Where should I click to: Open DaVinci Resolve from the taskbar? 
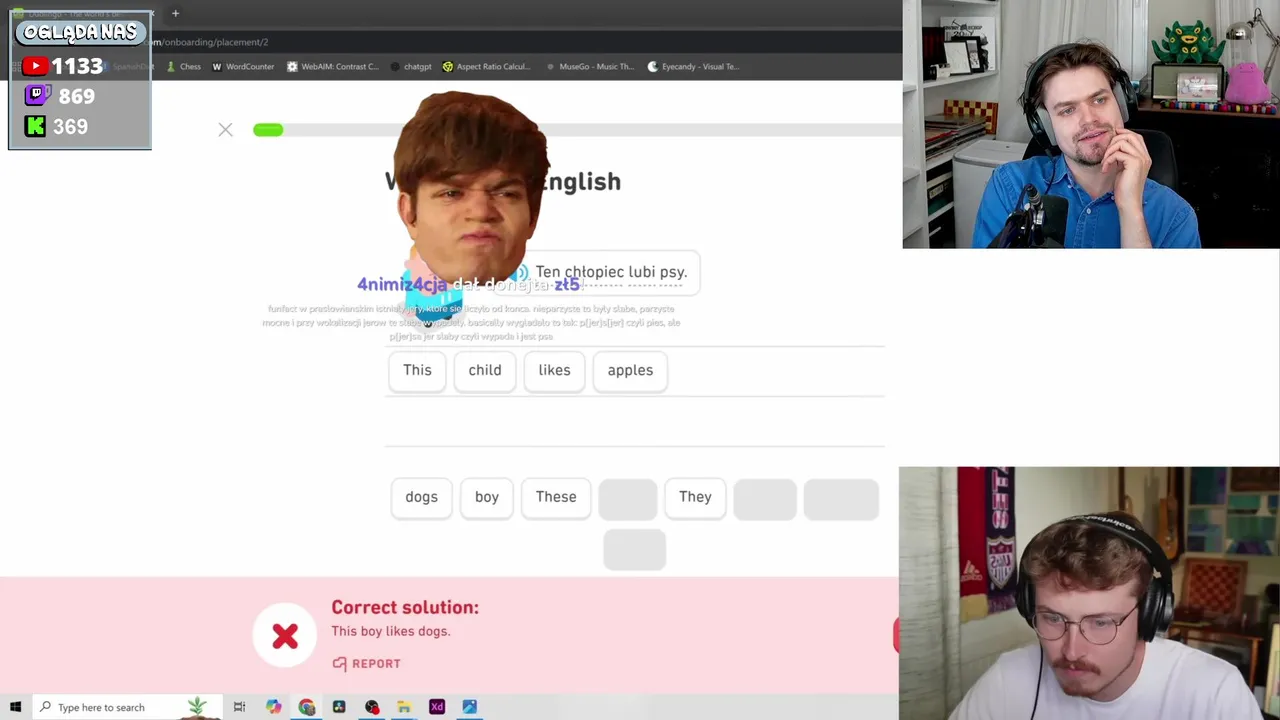point(339,707)
